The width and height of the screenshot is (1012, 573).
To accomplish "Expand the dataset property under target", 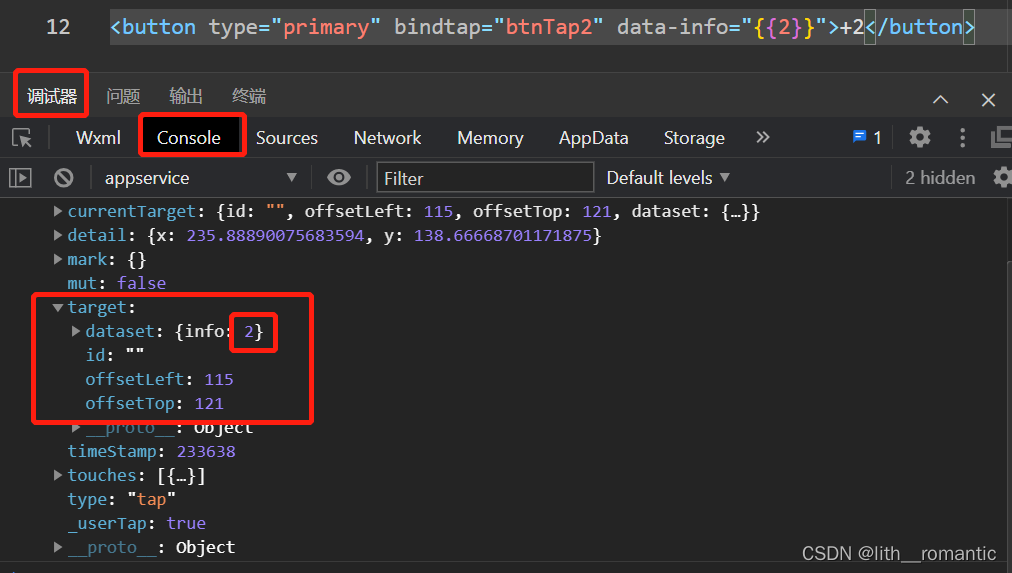I will click(76, 331).
